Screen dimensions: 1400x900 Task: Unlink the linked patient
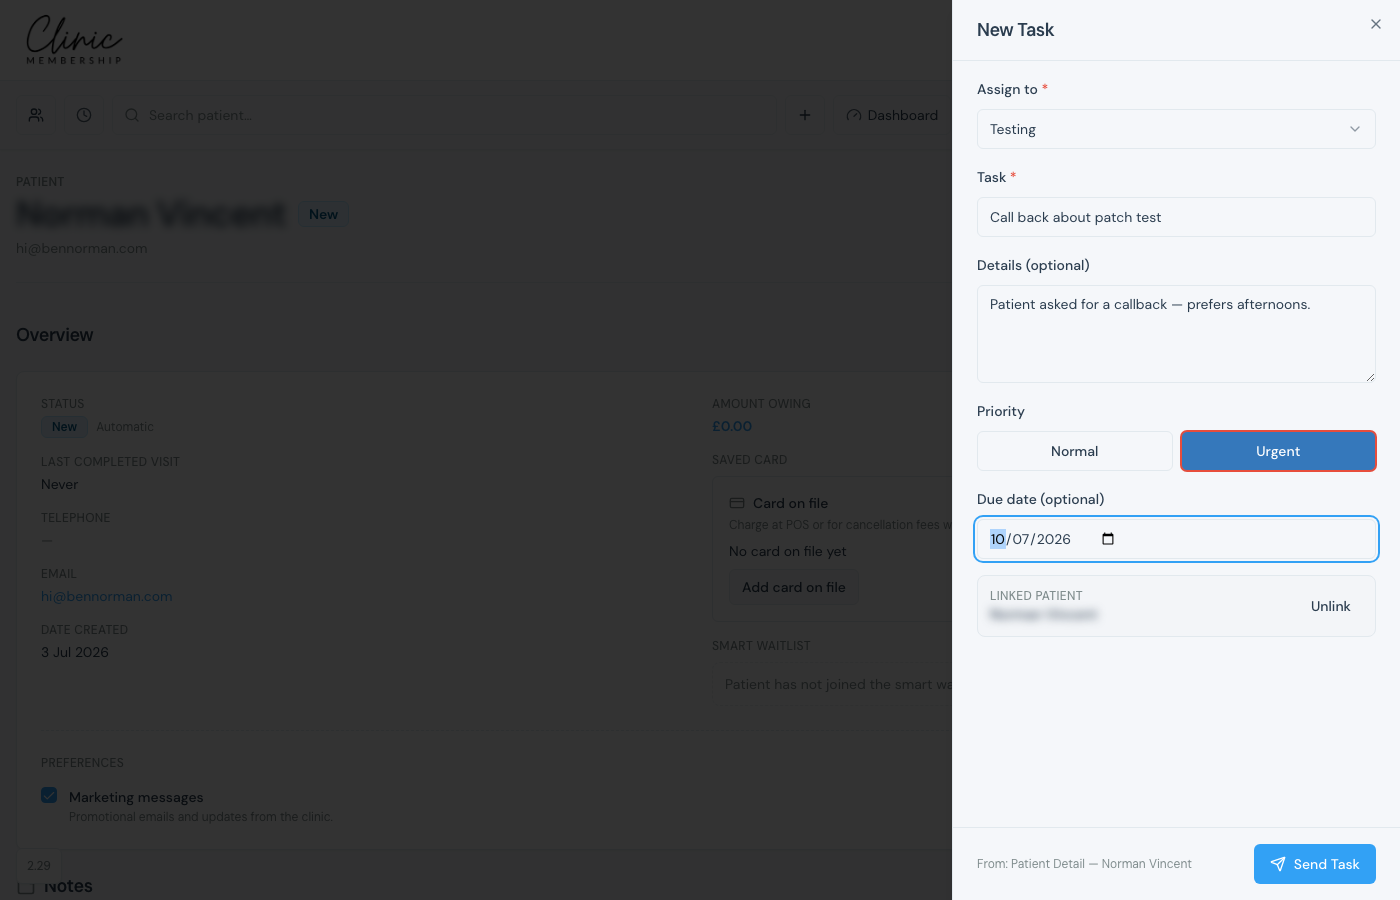coord(1330,606)
